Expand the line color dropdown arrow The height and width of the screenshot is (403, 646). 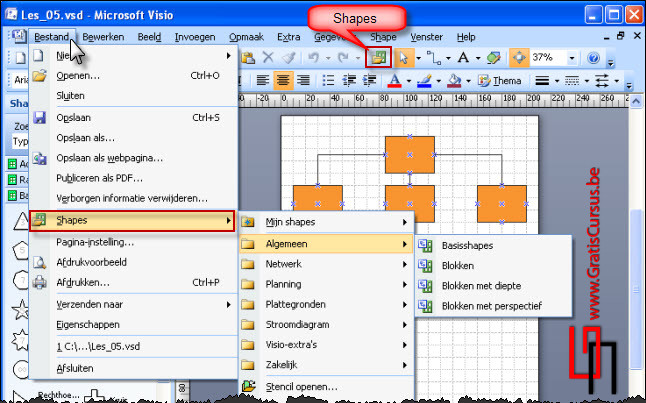click(438, 81)
